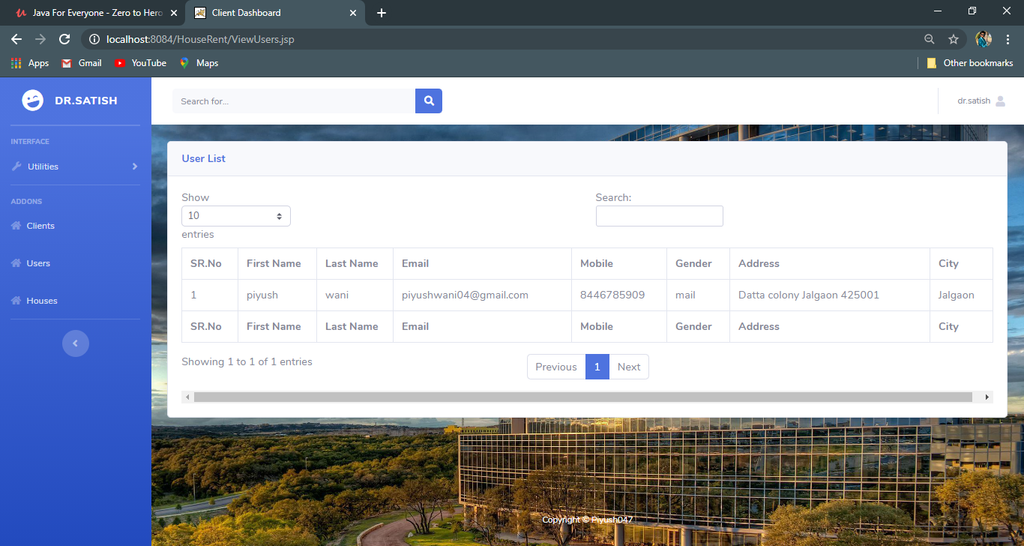1024x546 pixels.
Task: Click the home icon beside Clients
Action: (x=16, y=225)
